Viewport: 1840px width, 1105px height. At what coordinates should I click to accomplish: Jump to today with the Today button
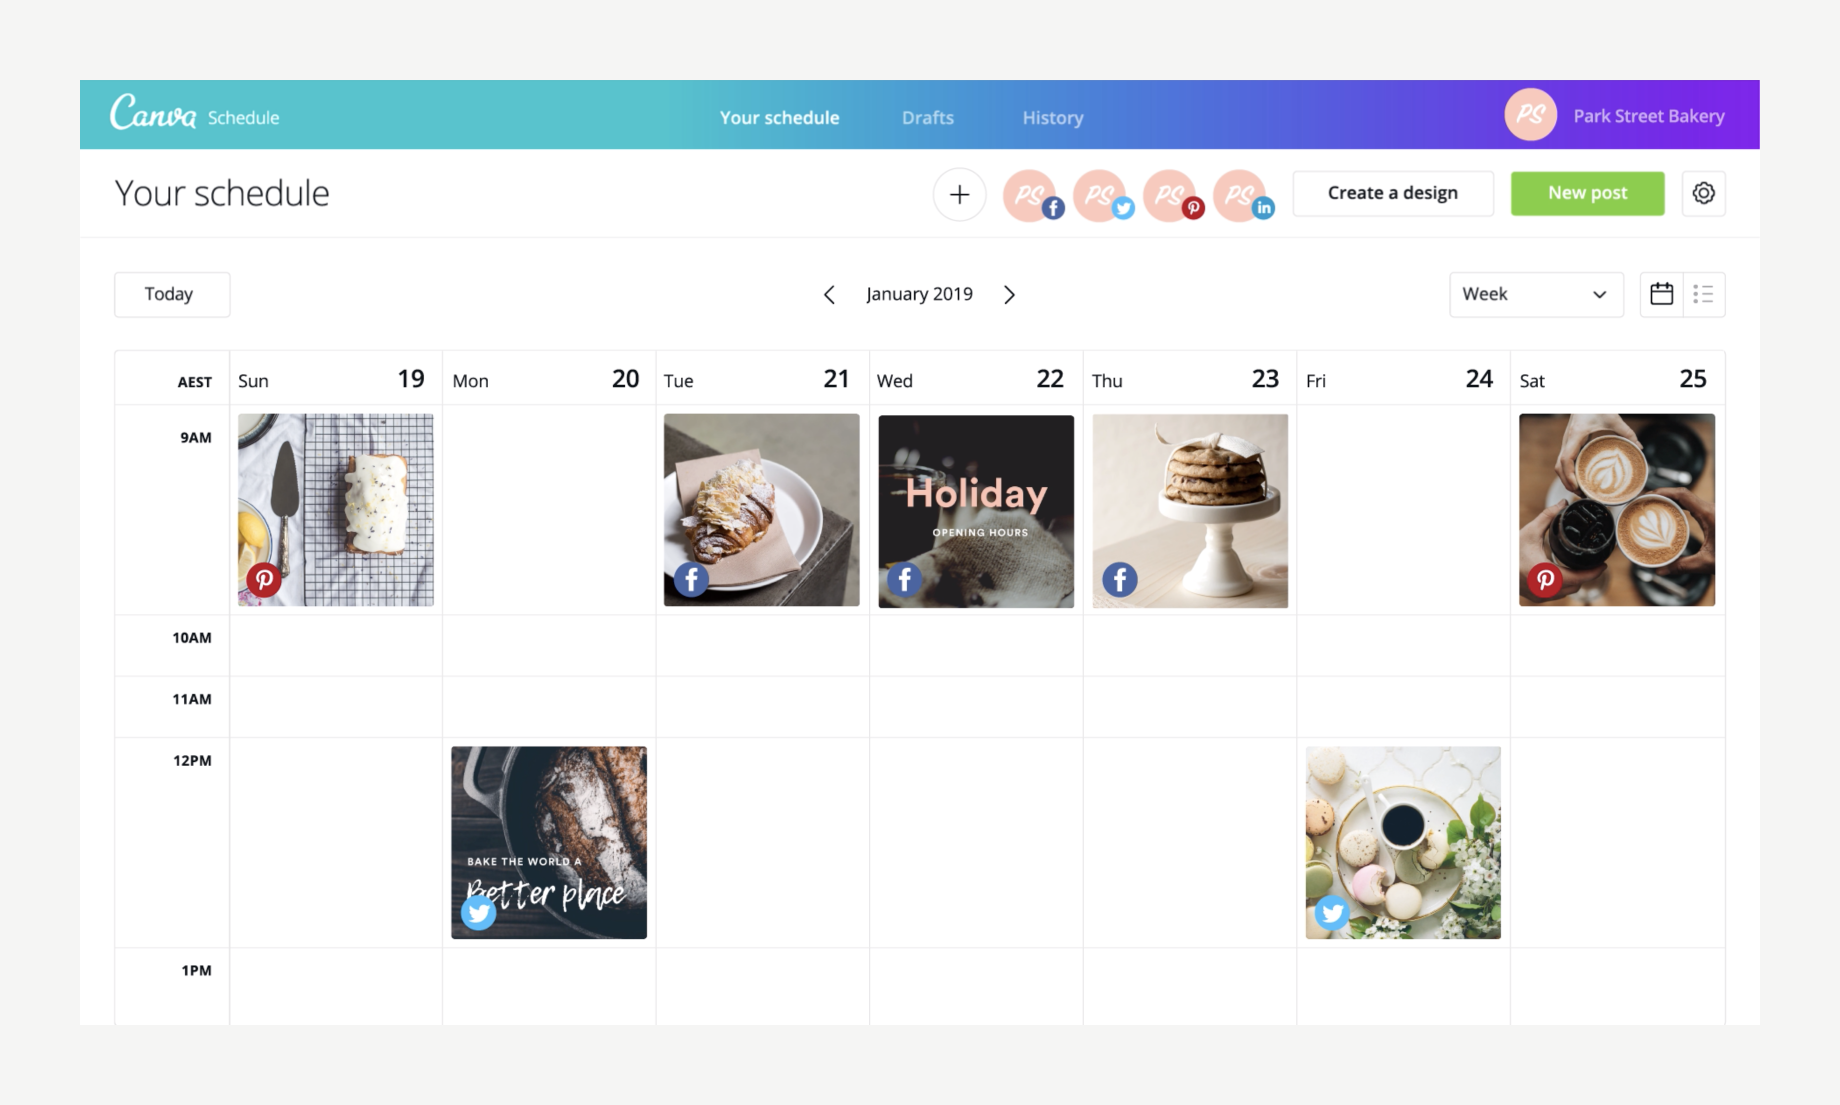pos(171,294)
